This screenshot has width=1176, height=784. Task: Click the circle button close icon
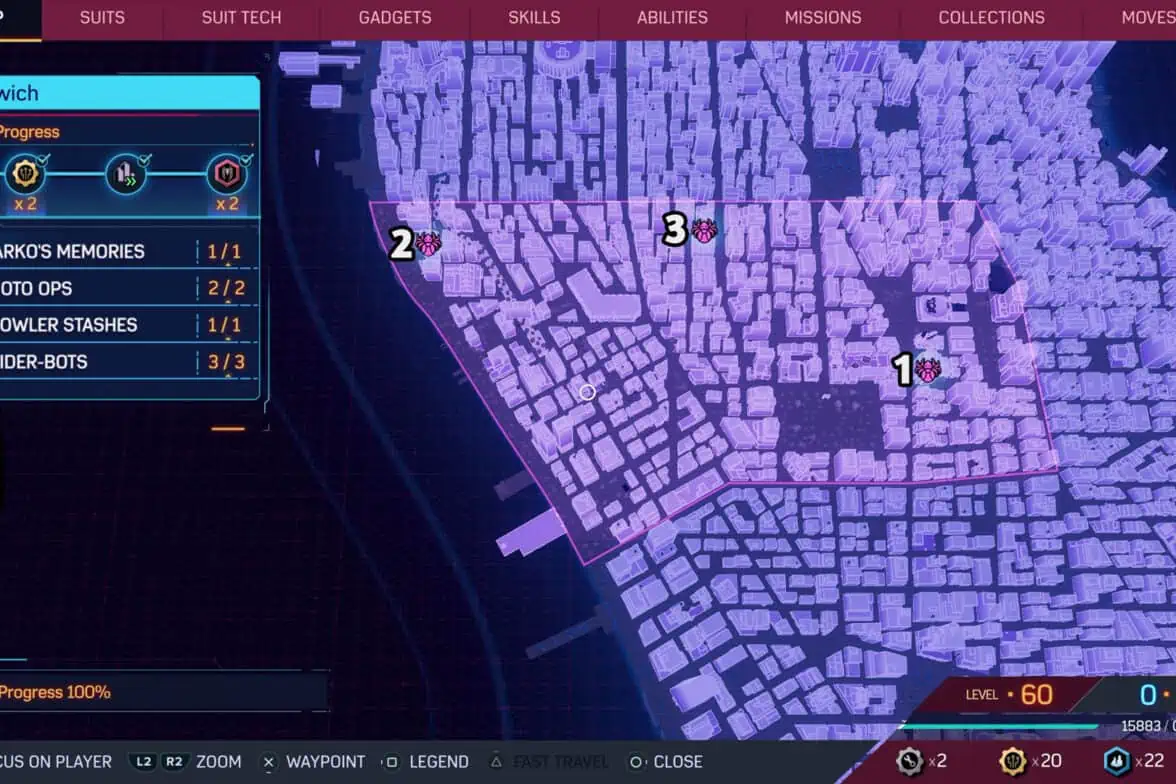[636, 761]
